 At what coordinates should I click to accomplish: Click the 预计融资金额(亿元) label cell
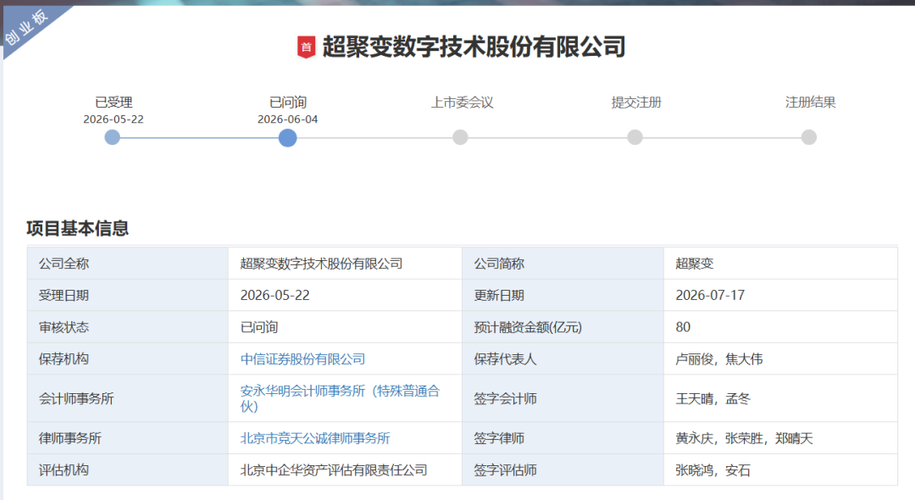click(x=563, y=327)
